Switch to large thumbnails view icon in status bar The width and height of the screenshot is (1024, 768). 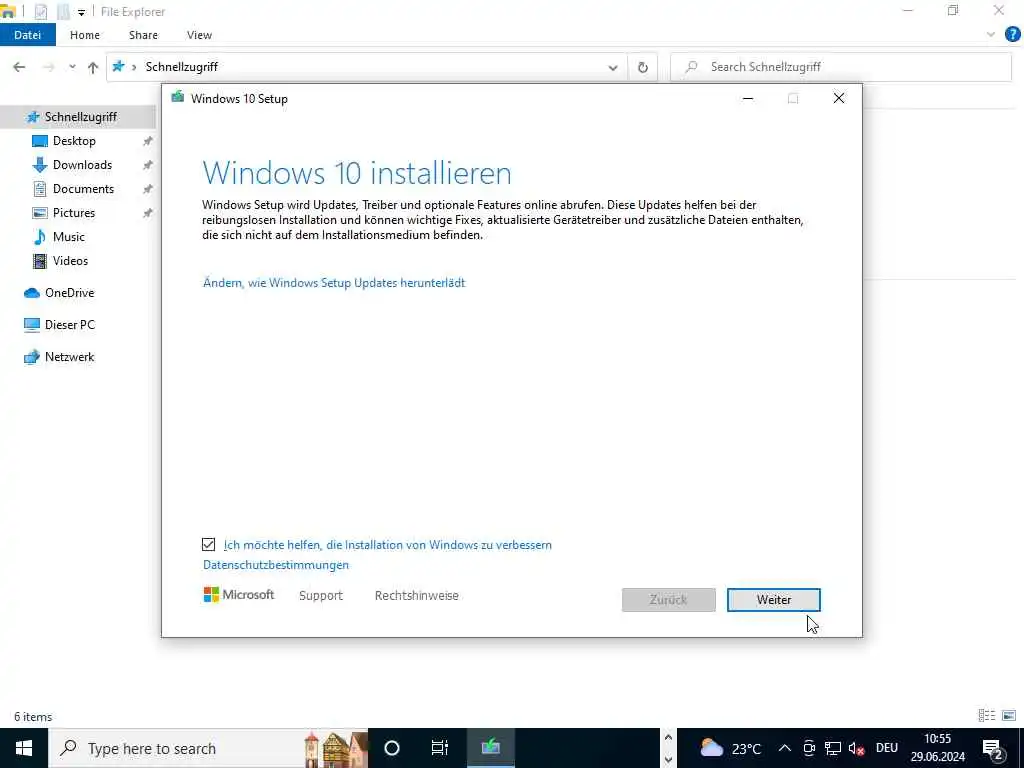point(1009,716)
